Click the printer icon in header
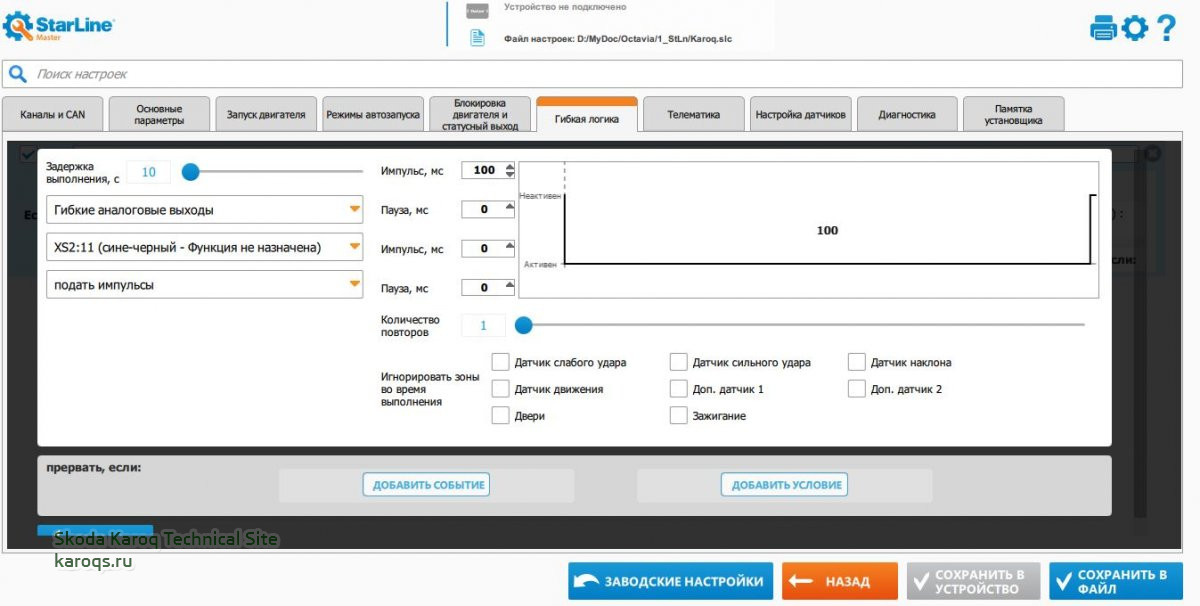The height and width of the screenshot is (606, 1200). [1103, 28]
